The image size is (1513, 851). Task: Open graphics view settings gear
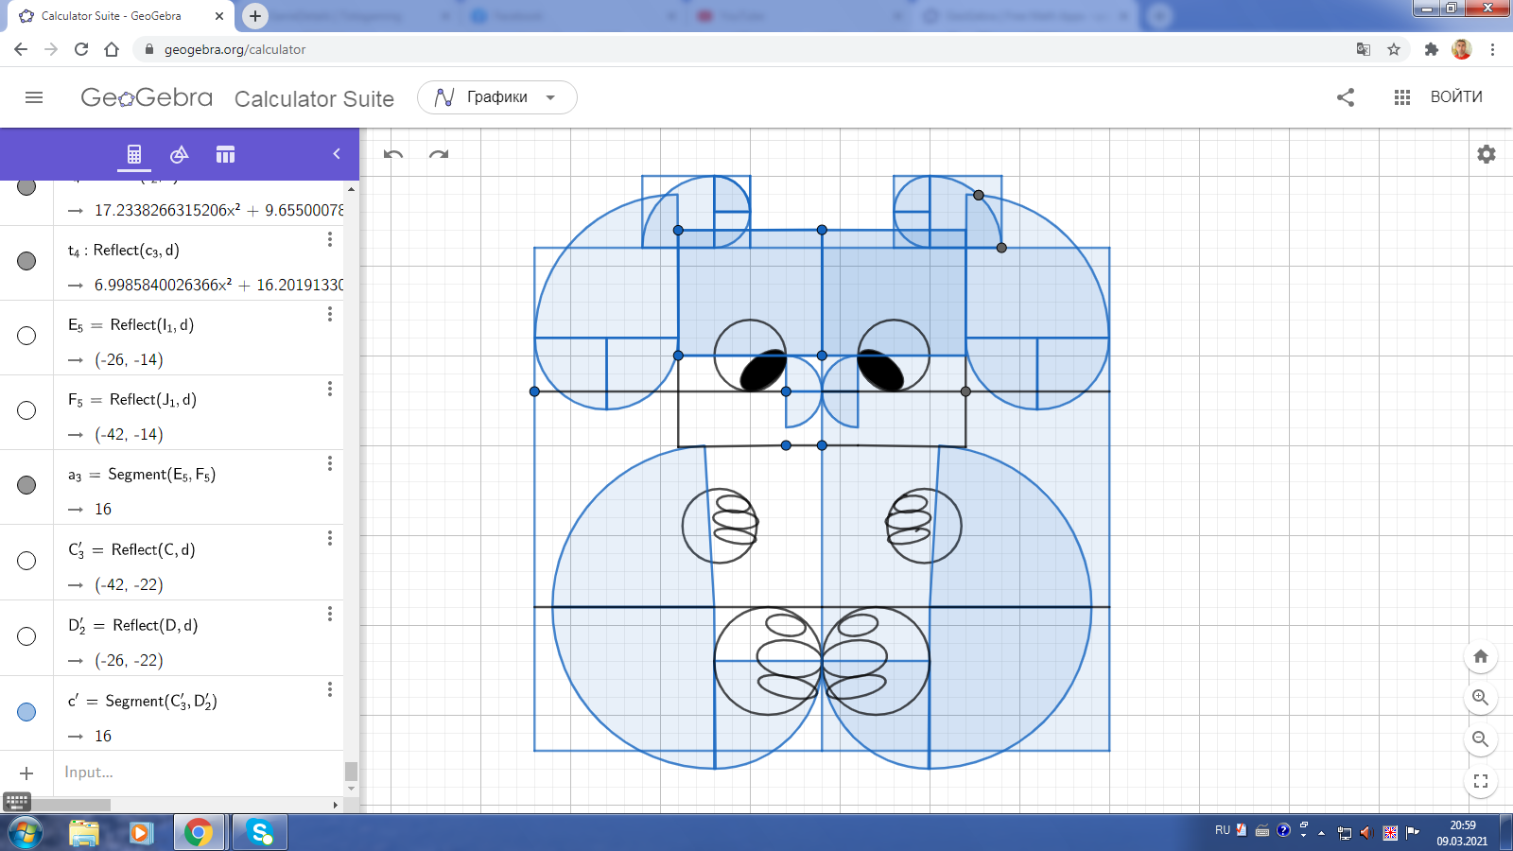point(1486,154)
